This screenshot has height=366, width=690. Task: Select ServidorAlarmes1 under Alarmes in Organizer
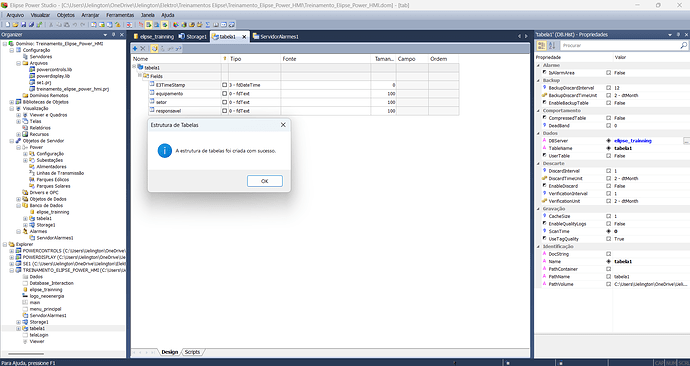click(55, 238)
